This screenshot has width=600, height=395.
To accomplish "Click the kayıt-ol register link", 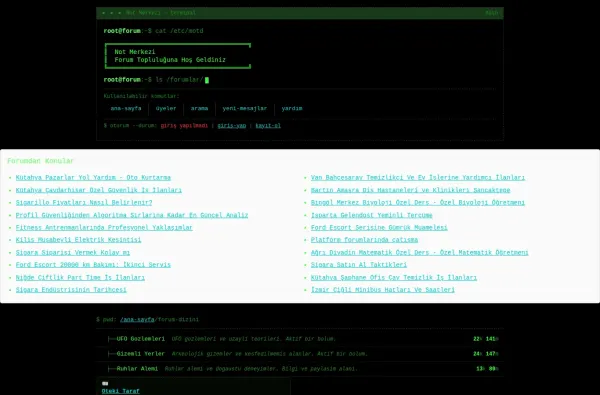I will 268,126.
